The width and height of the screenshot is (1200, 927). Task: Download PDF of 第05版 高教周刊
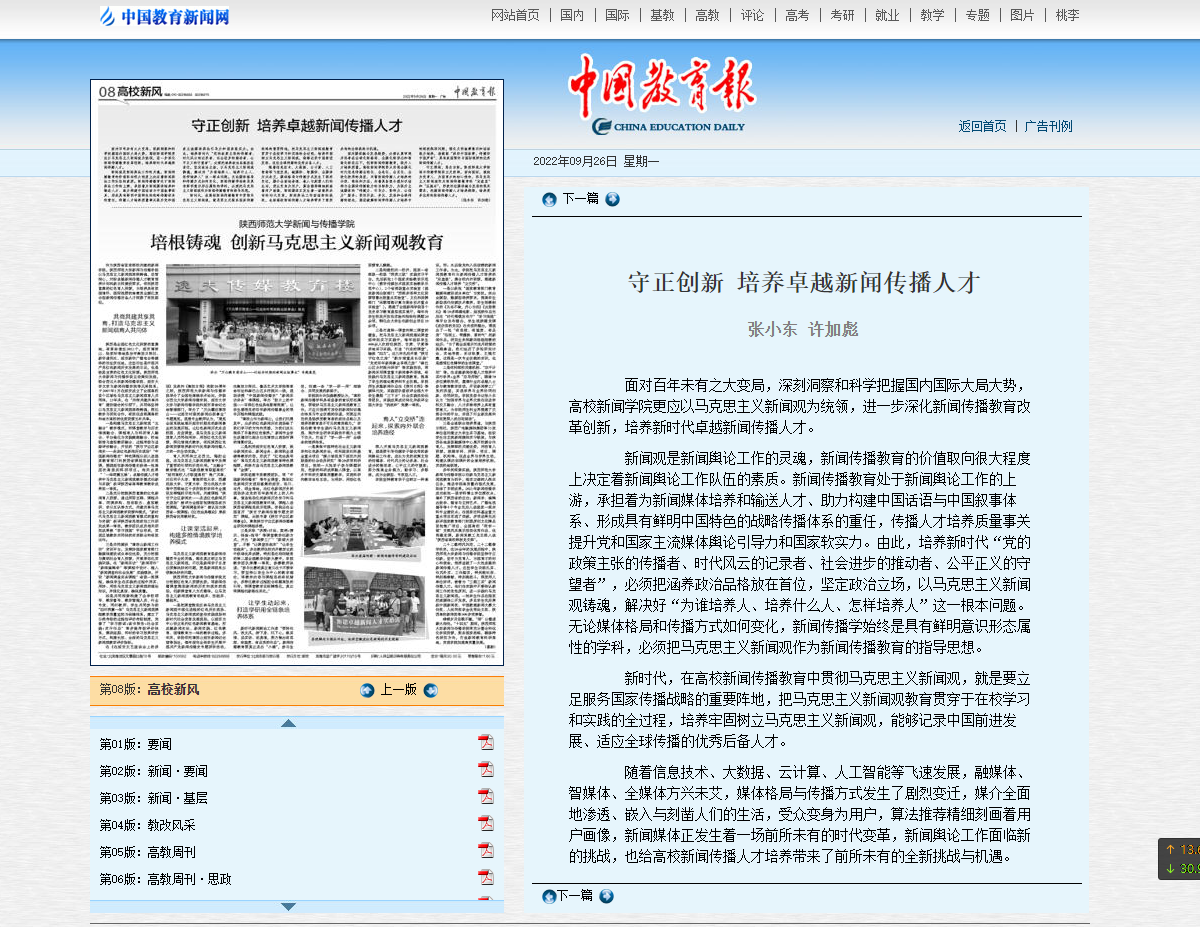pos(486,851)
